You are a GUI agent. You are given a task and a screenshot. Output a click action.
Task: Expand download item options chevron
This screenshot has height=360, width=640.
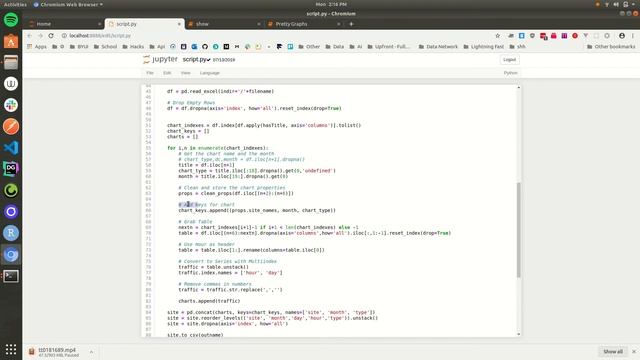point(91,352)
